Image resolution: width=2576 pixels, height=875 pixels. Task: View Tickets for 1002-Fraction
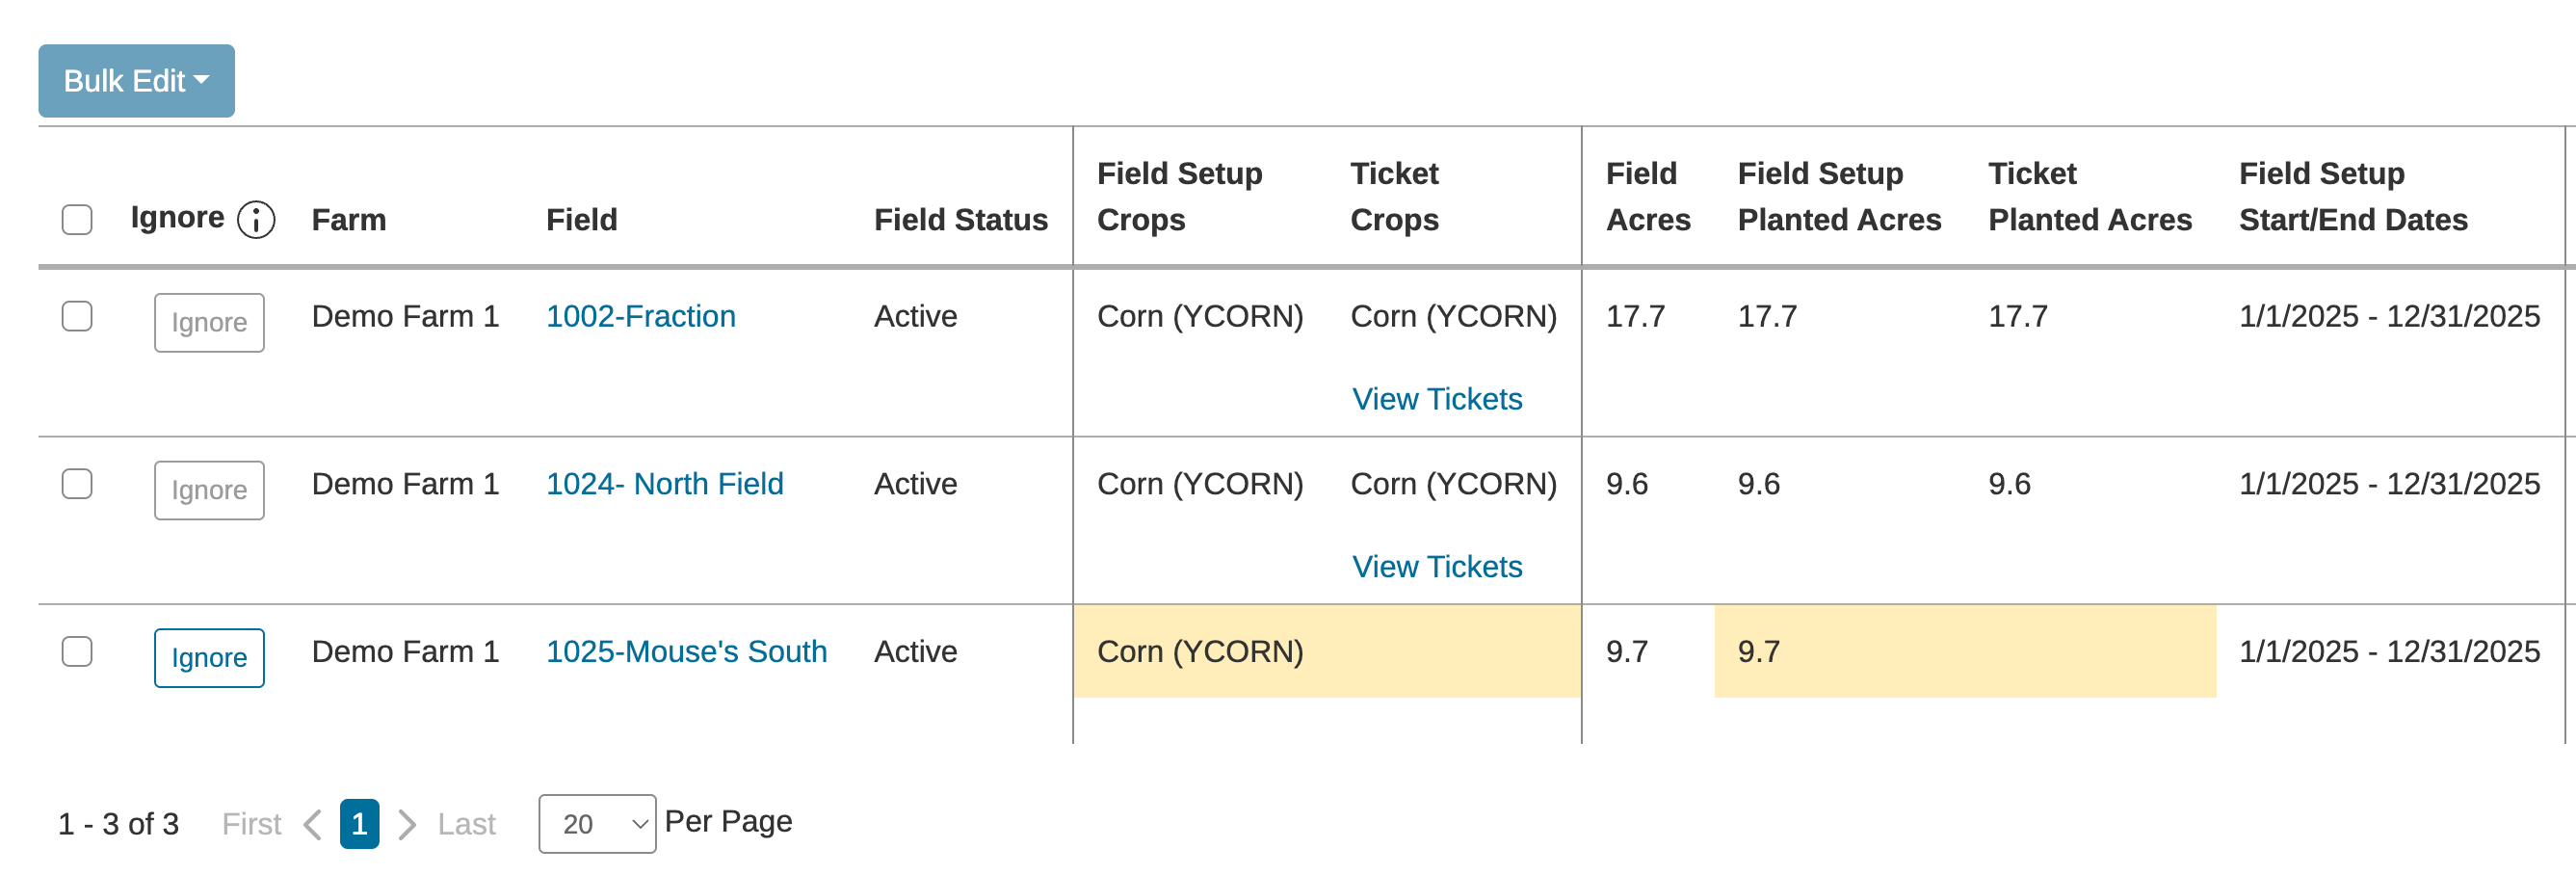point(1436,399)
